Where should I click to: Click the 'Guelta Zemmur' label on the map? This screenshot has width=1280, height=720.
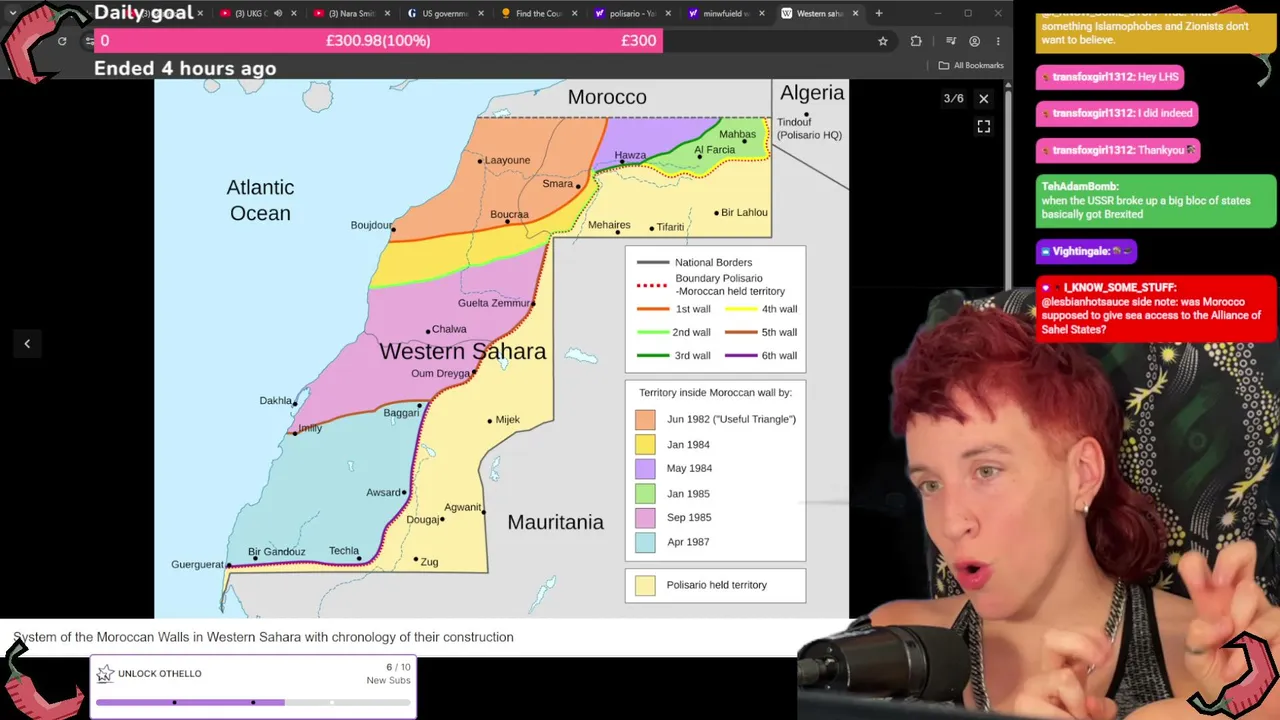pos(494,303)
